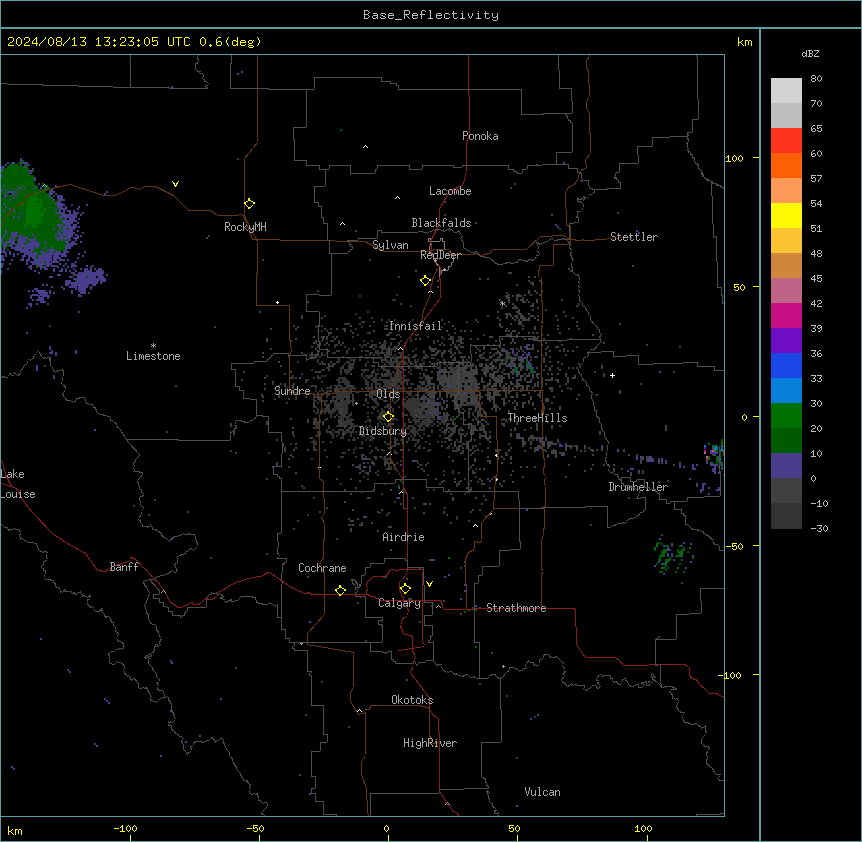Click the Sylvan map label
Screen dimensions: 862x842
[390, 245]
